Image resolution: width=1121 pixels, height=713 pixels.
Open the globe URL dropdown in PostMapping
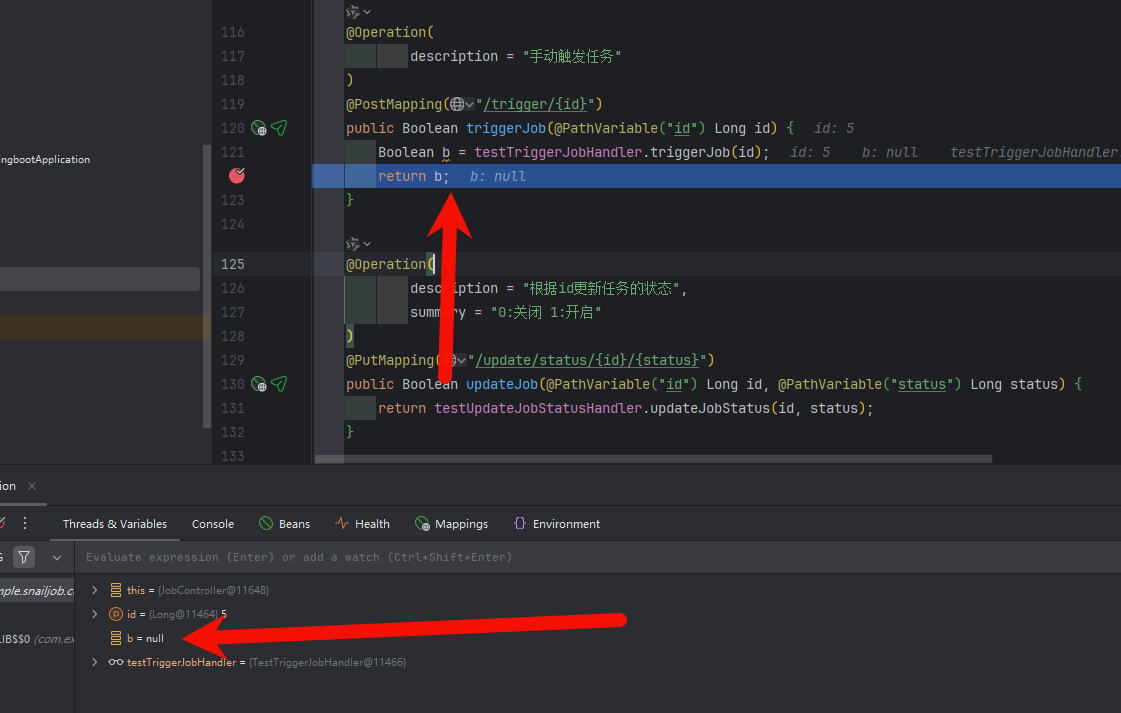click(x=461, y=104)
